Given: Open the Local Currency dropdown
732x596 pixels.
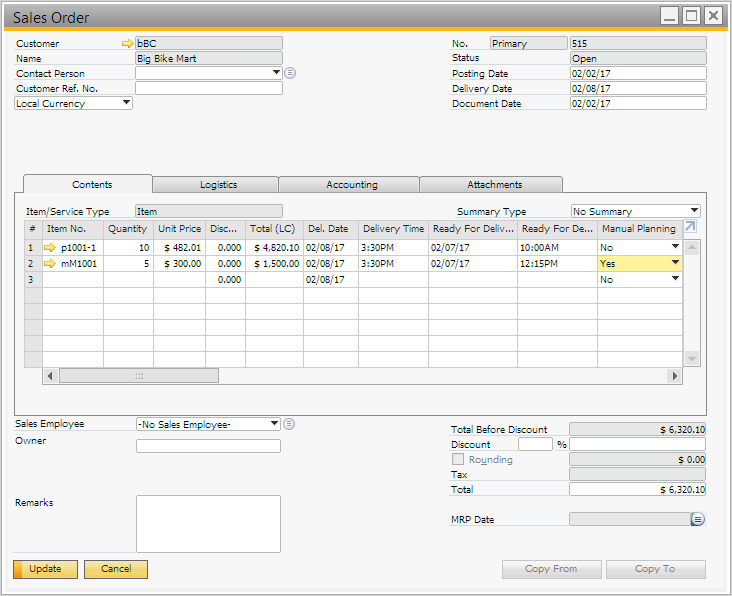Looking at the screenshot, I should pyautogui.click(x=127, y=103).
